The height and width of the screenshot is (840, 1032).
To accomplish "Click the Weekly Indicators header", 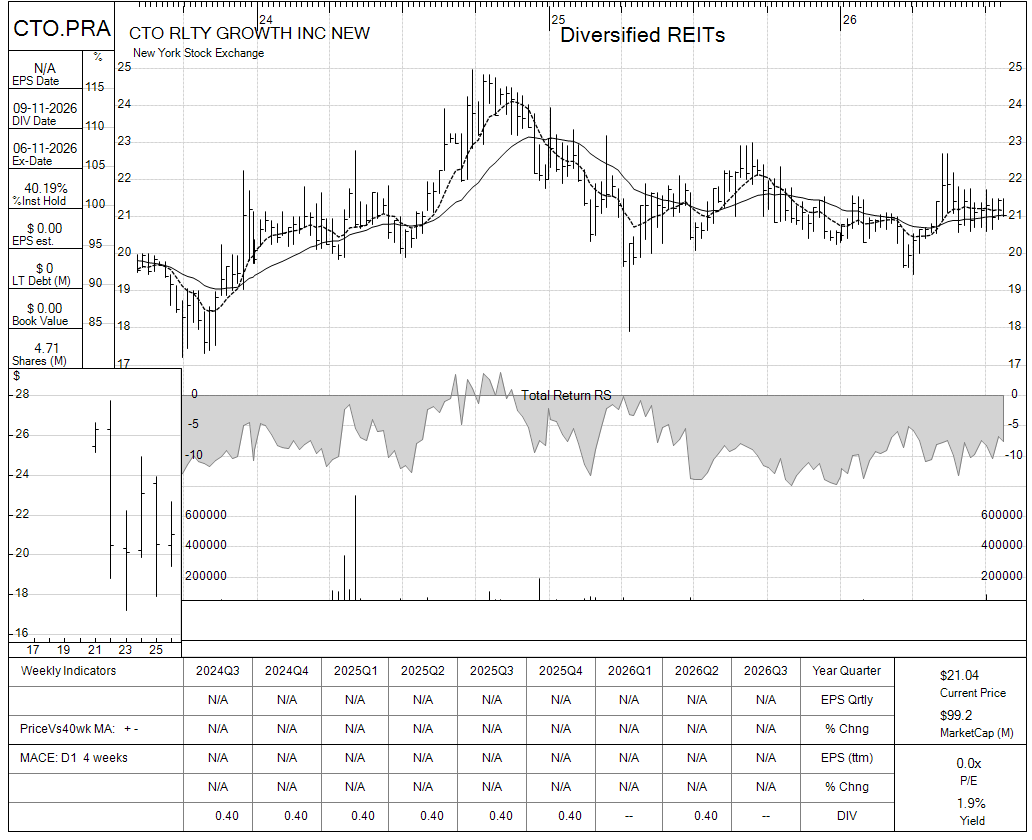I will tap(68, 671).
